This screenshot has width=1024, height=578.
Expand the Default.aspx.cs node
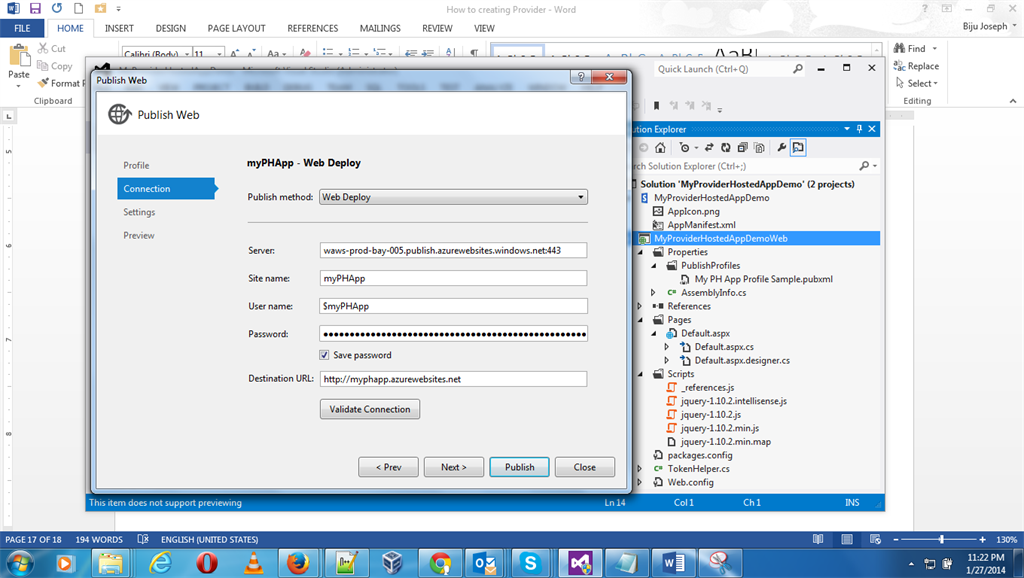coord(667,347)
